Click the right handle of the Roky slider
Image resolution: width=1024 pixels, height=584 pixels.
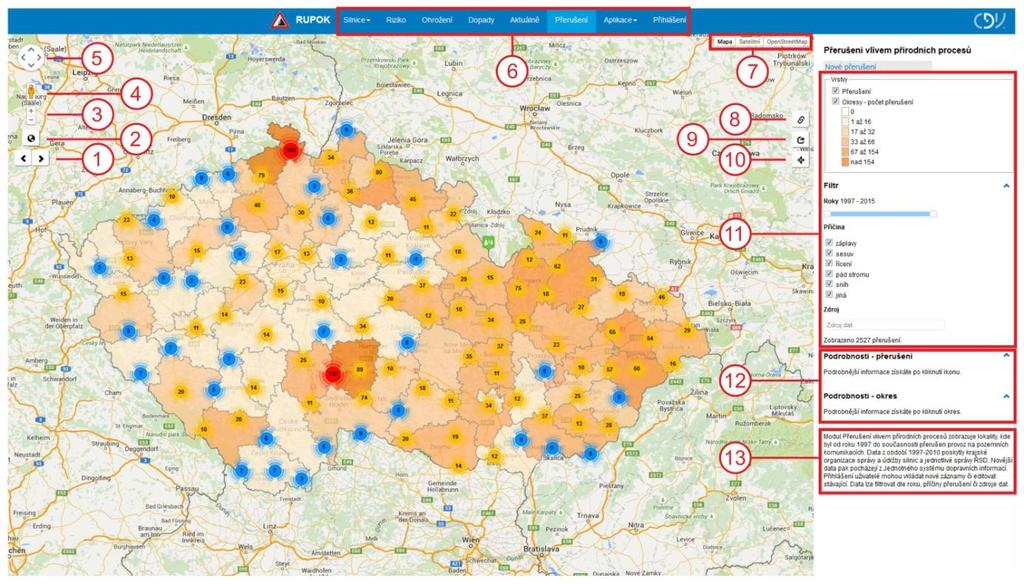933,214
